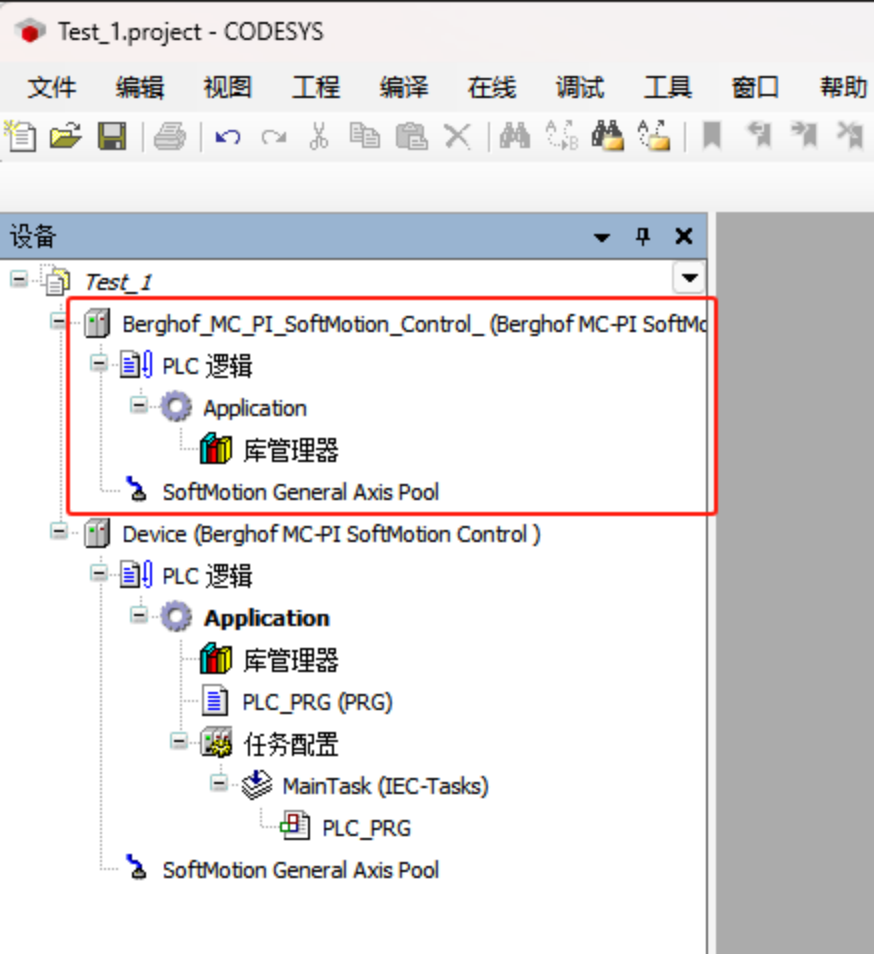Go to previous bookmark icon
Screen dimensions: 874x954
(x=758, y=135)
